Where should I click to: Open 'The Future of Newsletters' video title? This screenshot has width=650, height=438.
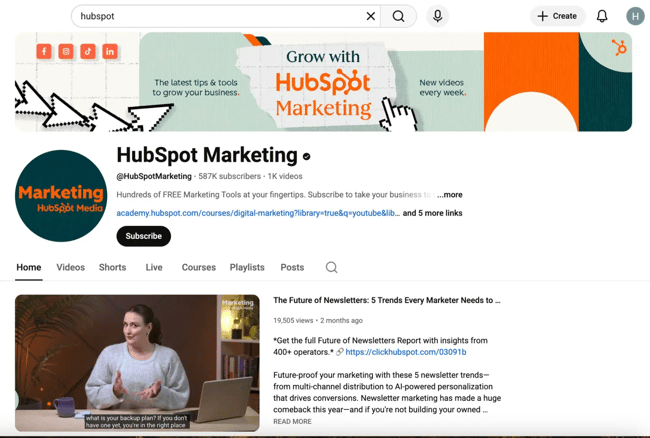[387, 300]
